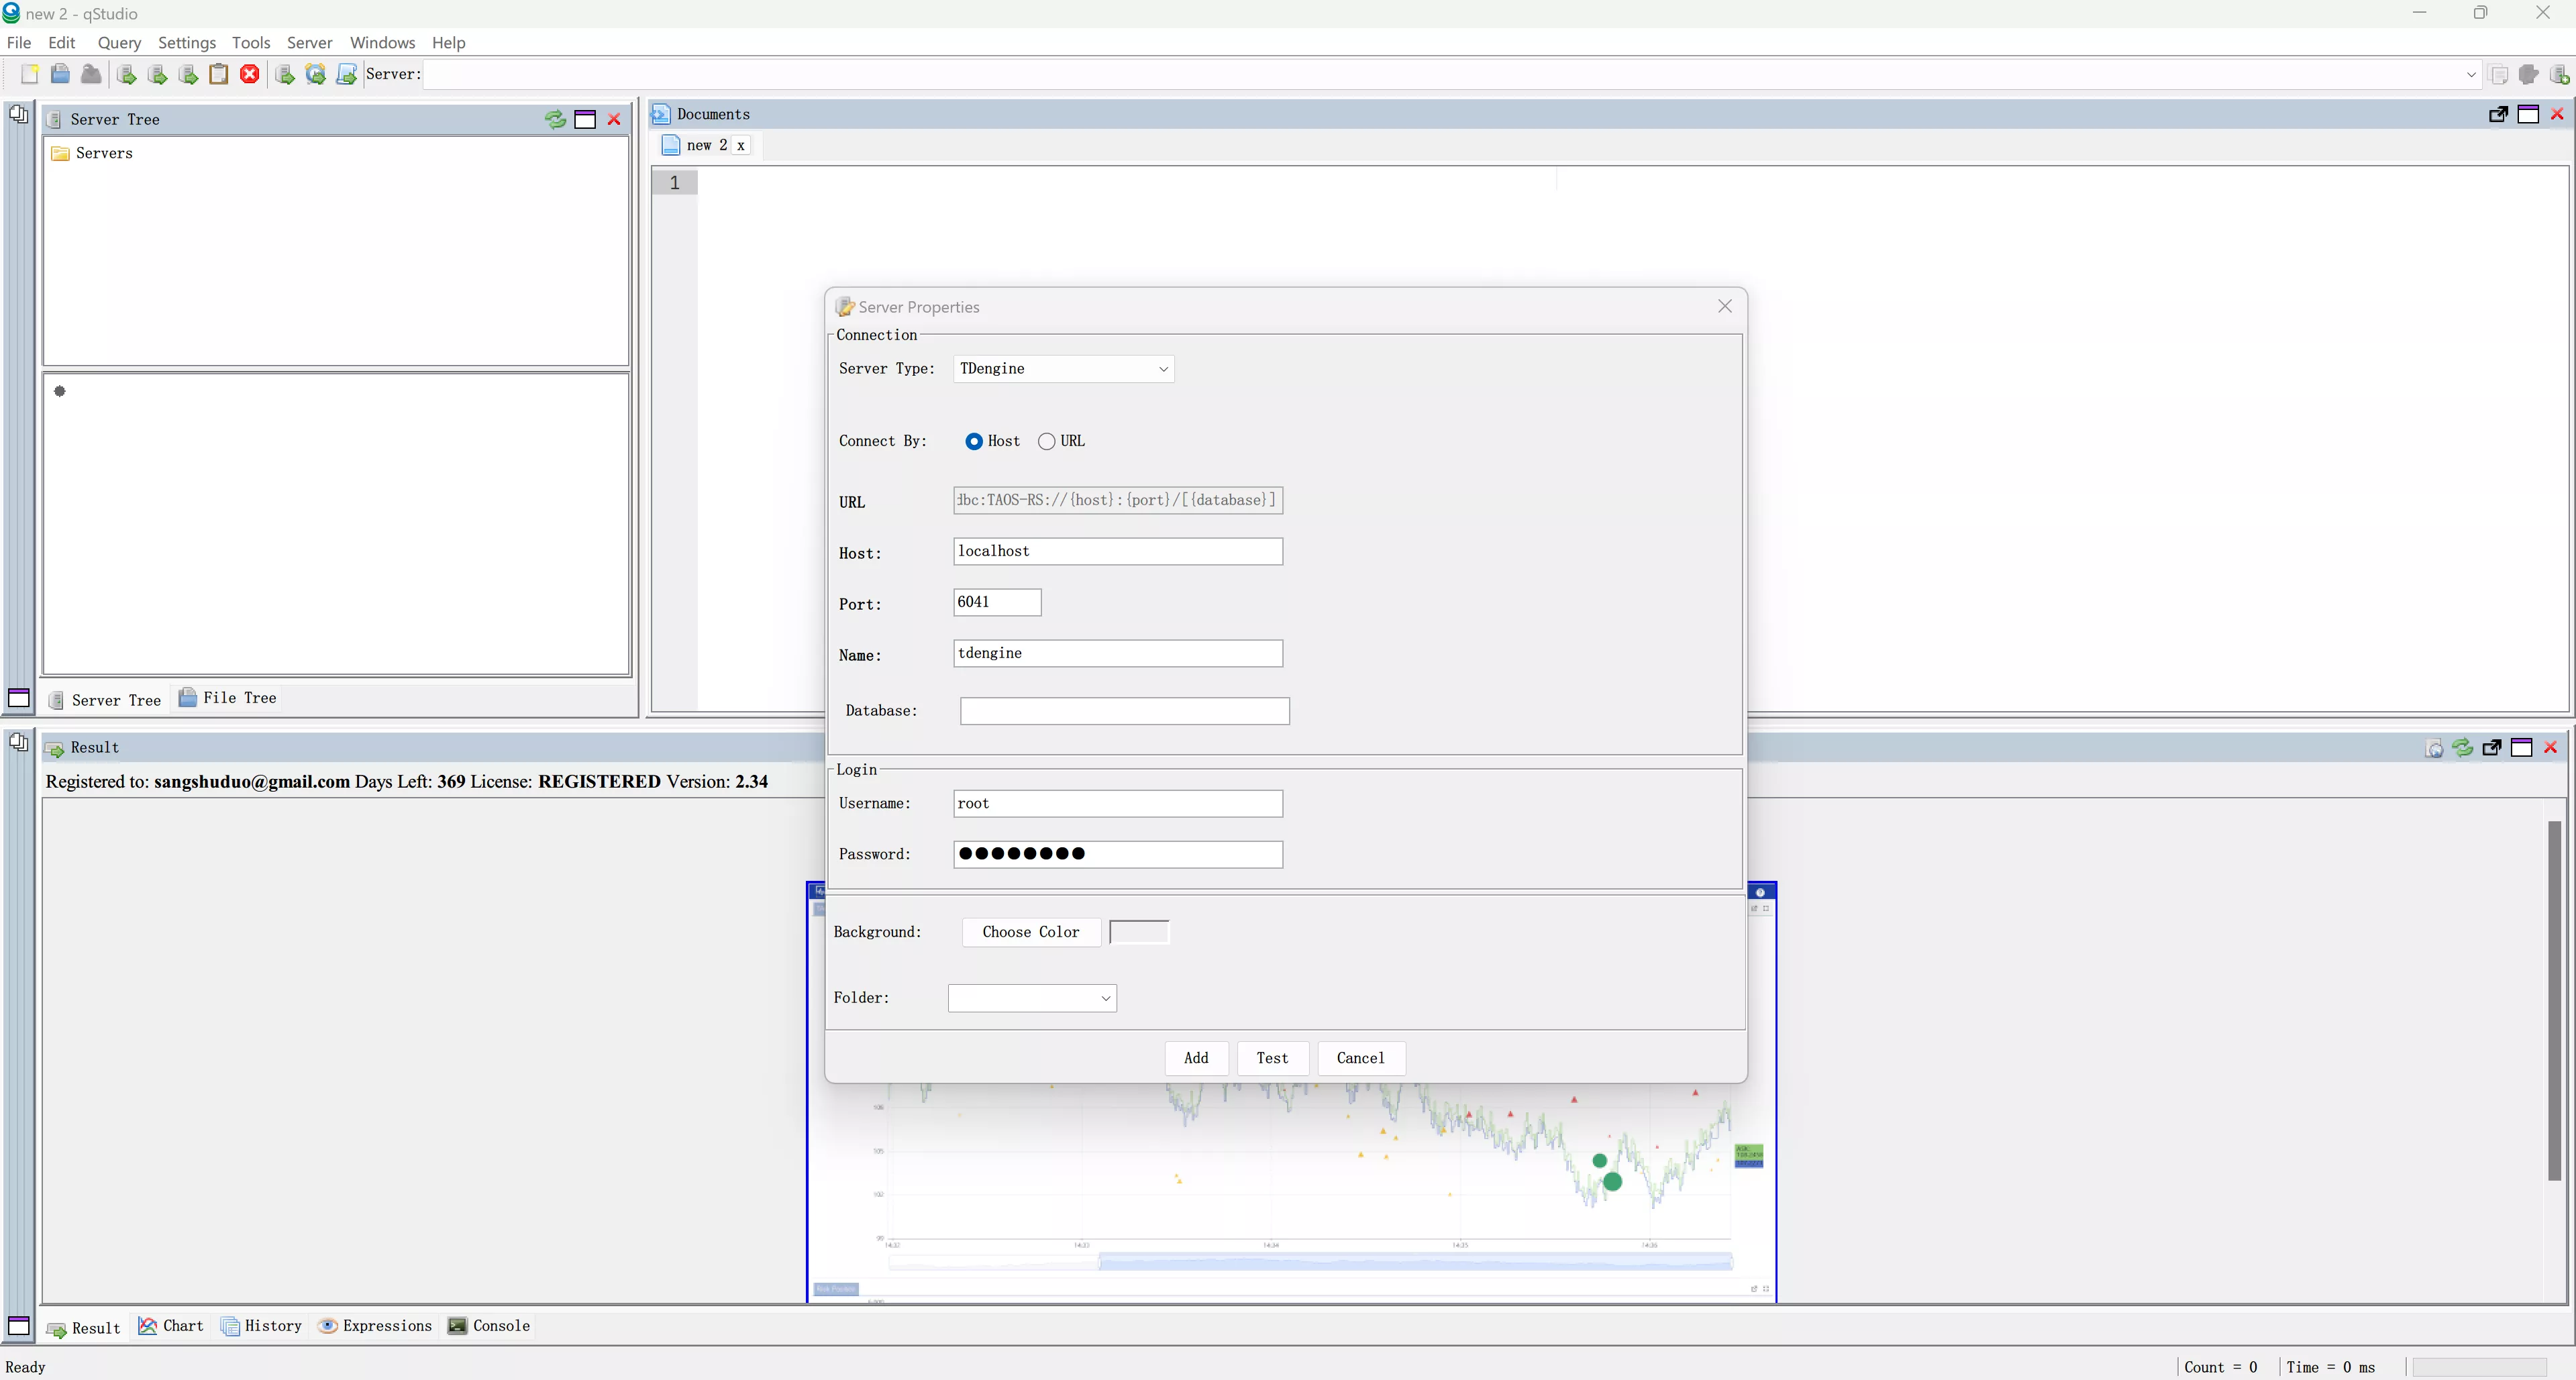Viewport: 2576px width, 1380px height.
Task: Select the Host radio button
Action: (973, 441)
